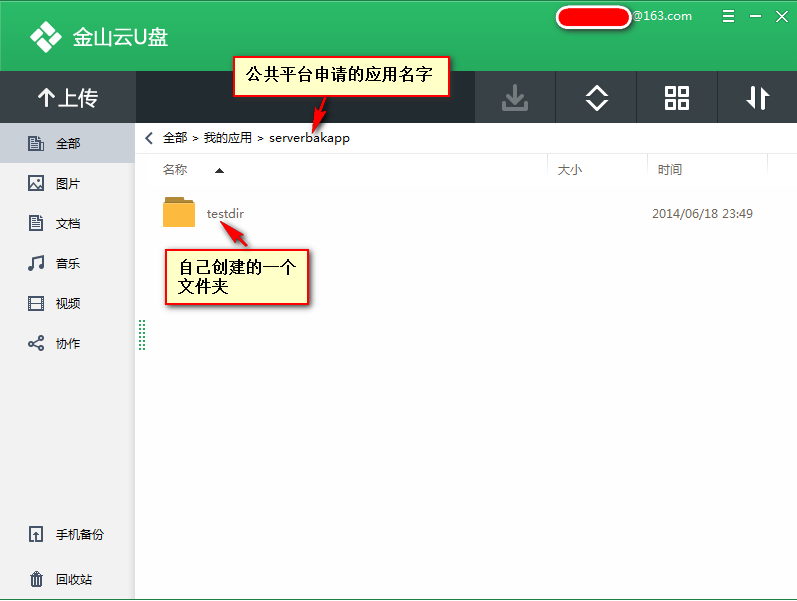Click the 回收站 trash can icon

[x=36, y=579]
